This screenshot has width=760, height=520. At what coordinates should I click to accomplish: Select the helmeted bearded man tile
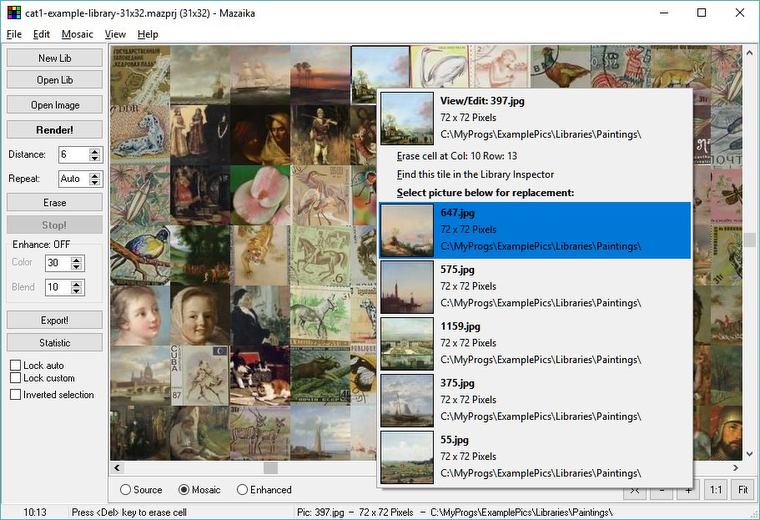726,433
